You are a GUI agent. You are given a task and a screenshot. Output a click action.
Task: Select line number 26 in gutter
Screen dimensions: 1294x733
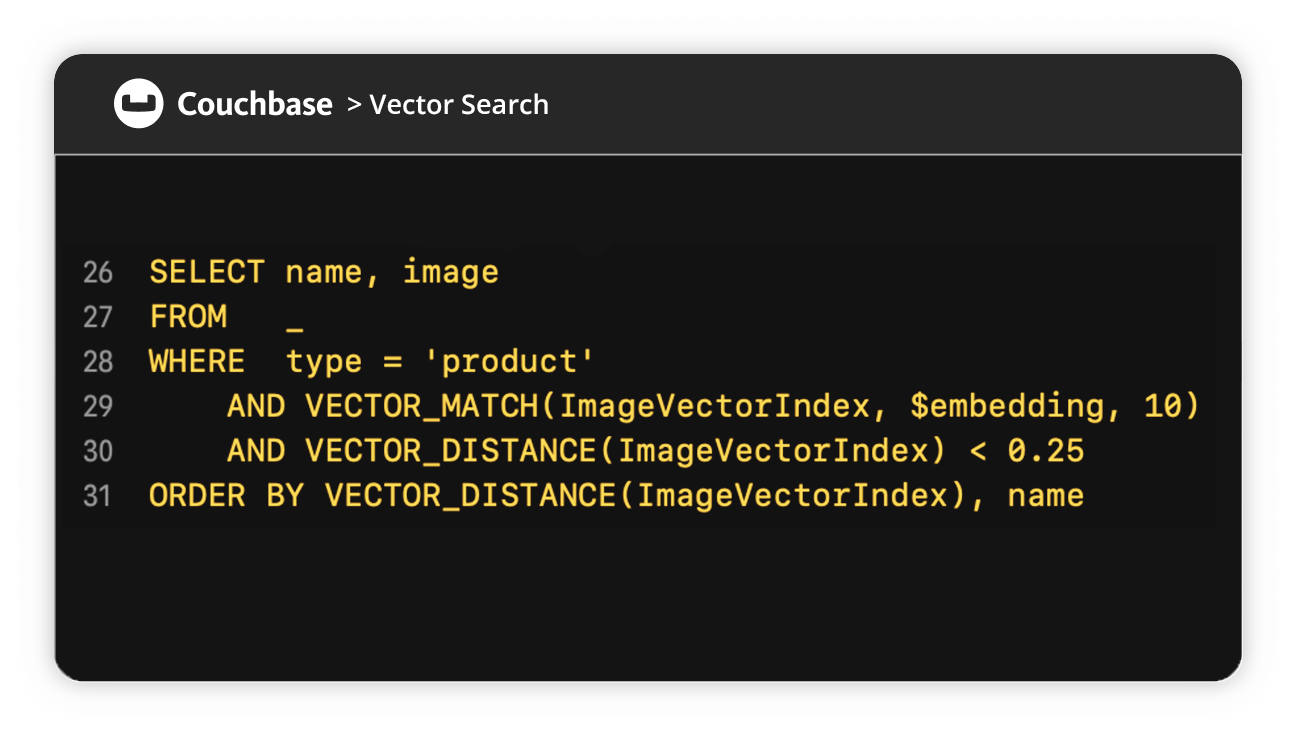(98, 273)
